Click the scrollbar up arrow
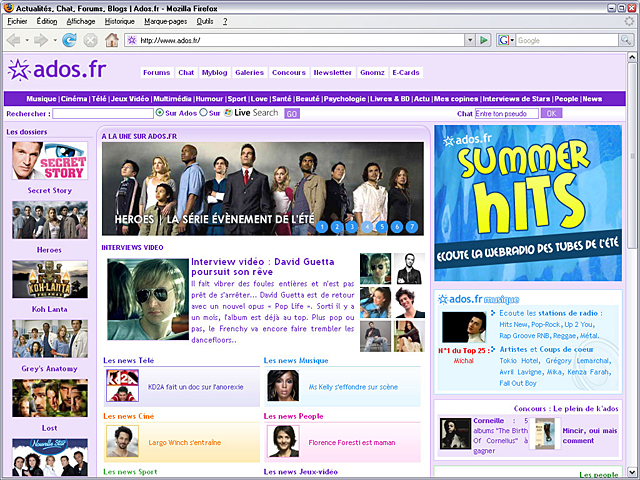 coord(631,57)
